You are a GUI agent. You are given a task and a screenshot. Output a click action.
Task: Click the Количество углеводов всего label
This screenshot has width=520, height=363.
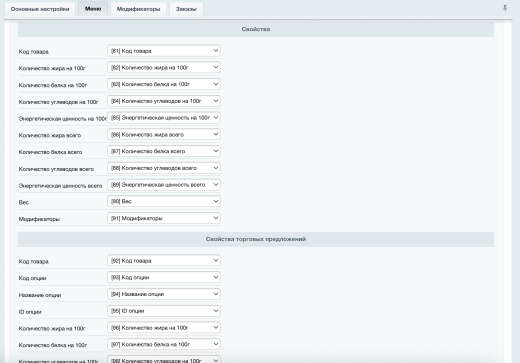click(56, 169)
